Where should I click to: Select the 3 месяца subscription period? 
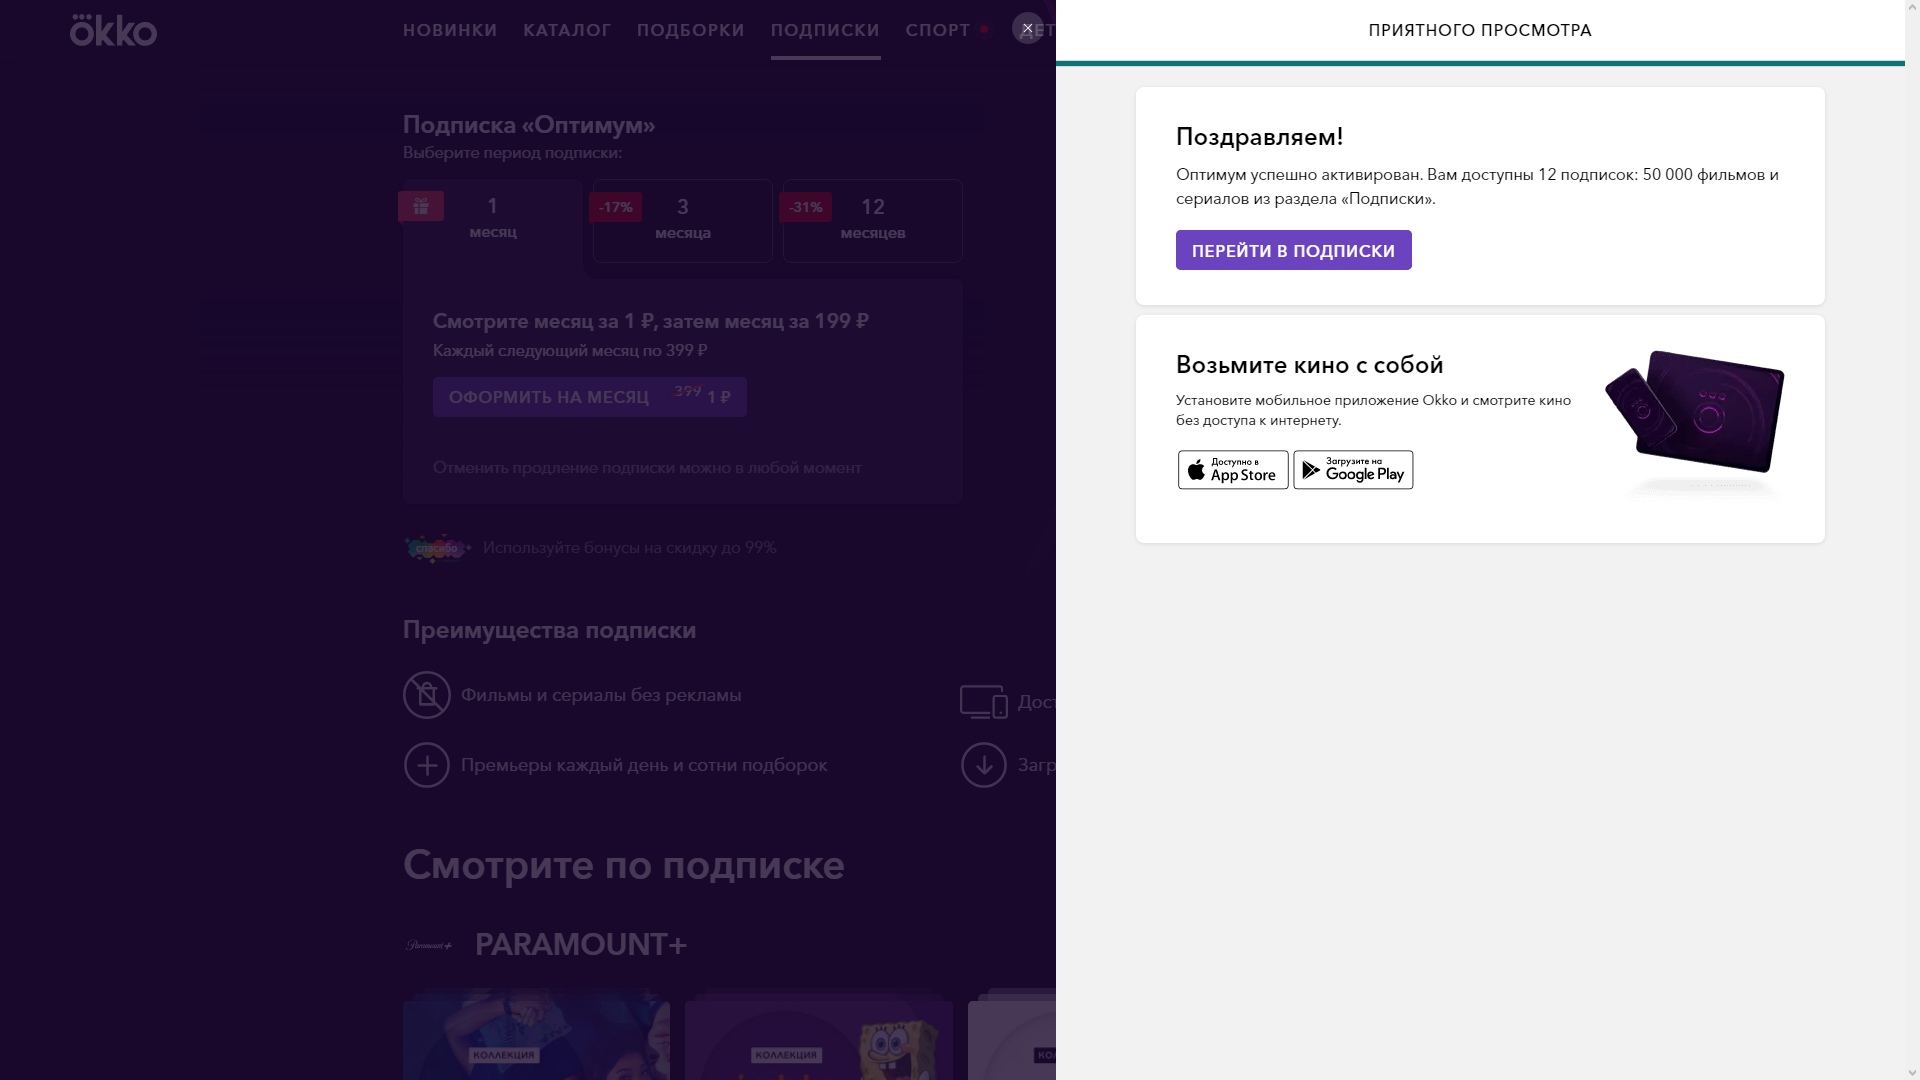(x=683, y=220)
